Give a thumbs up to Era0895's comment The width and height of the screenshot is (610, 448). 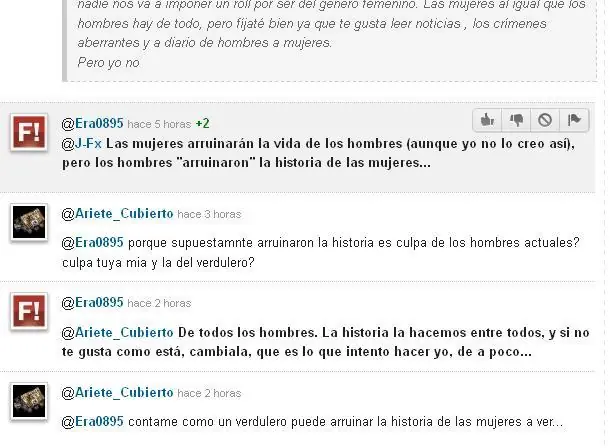(x=487, y=120)
